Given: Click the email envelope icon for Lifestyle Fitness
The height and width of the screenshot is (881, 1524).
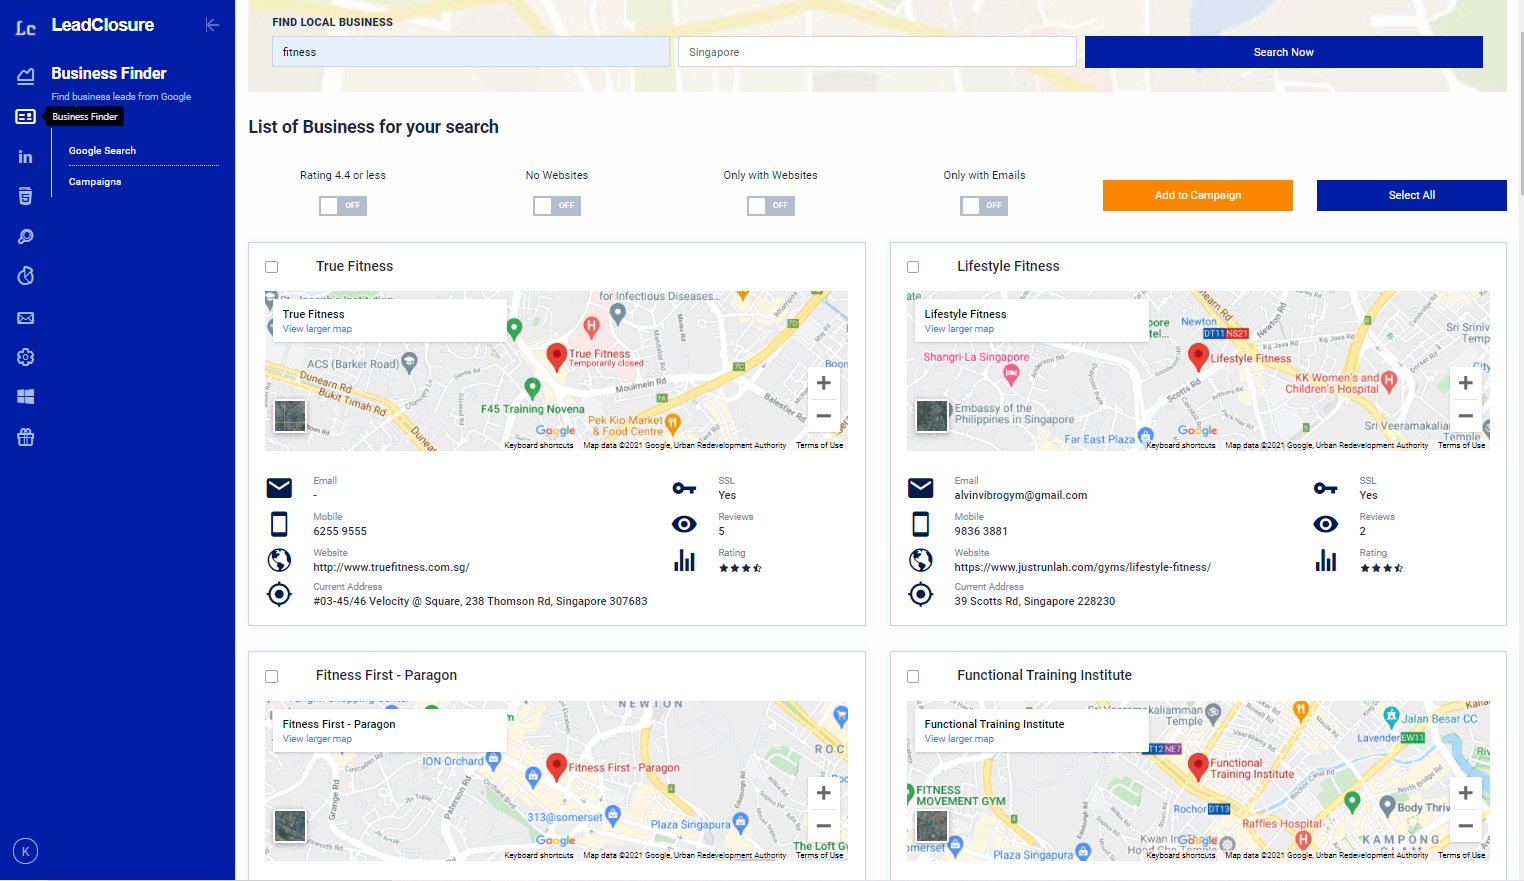Looking at the screenshot, I should point(920,488).
